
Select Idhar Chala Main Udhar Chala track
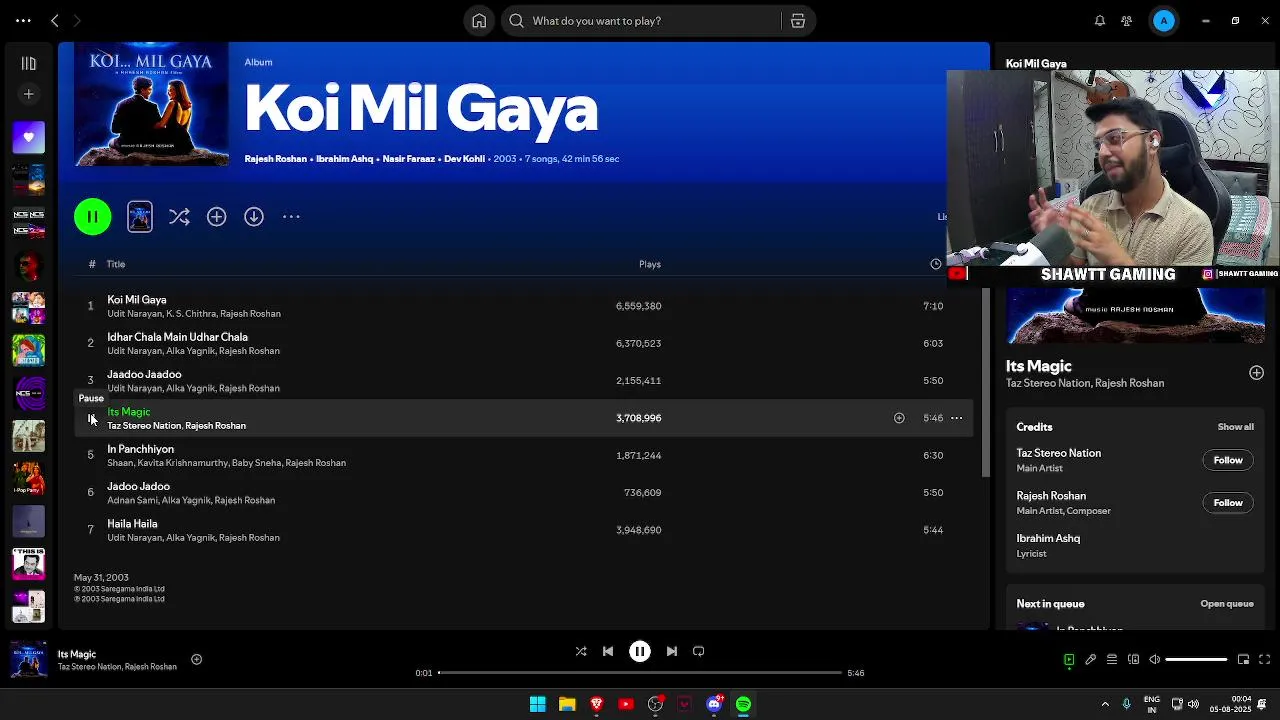tap(523, 343)
